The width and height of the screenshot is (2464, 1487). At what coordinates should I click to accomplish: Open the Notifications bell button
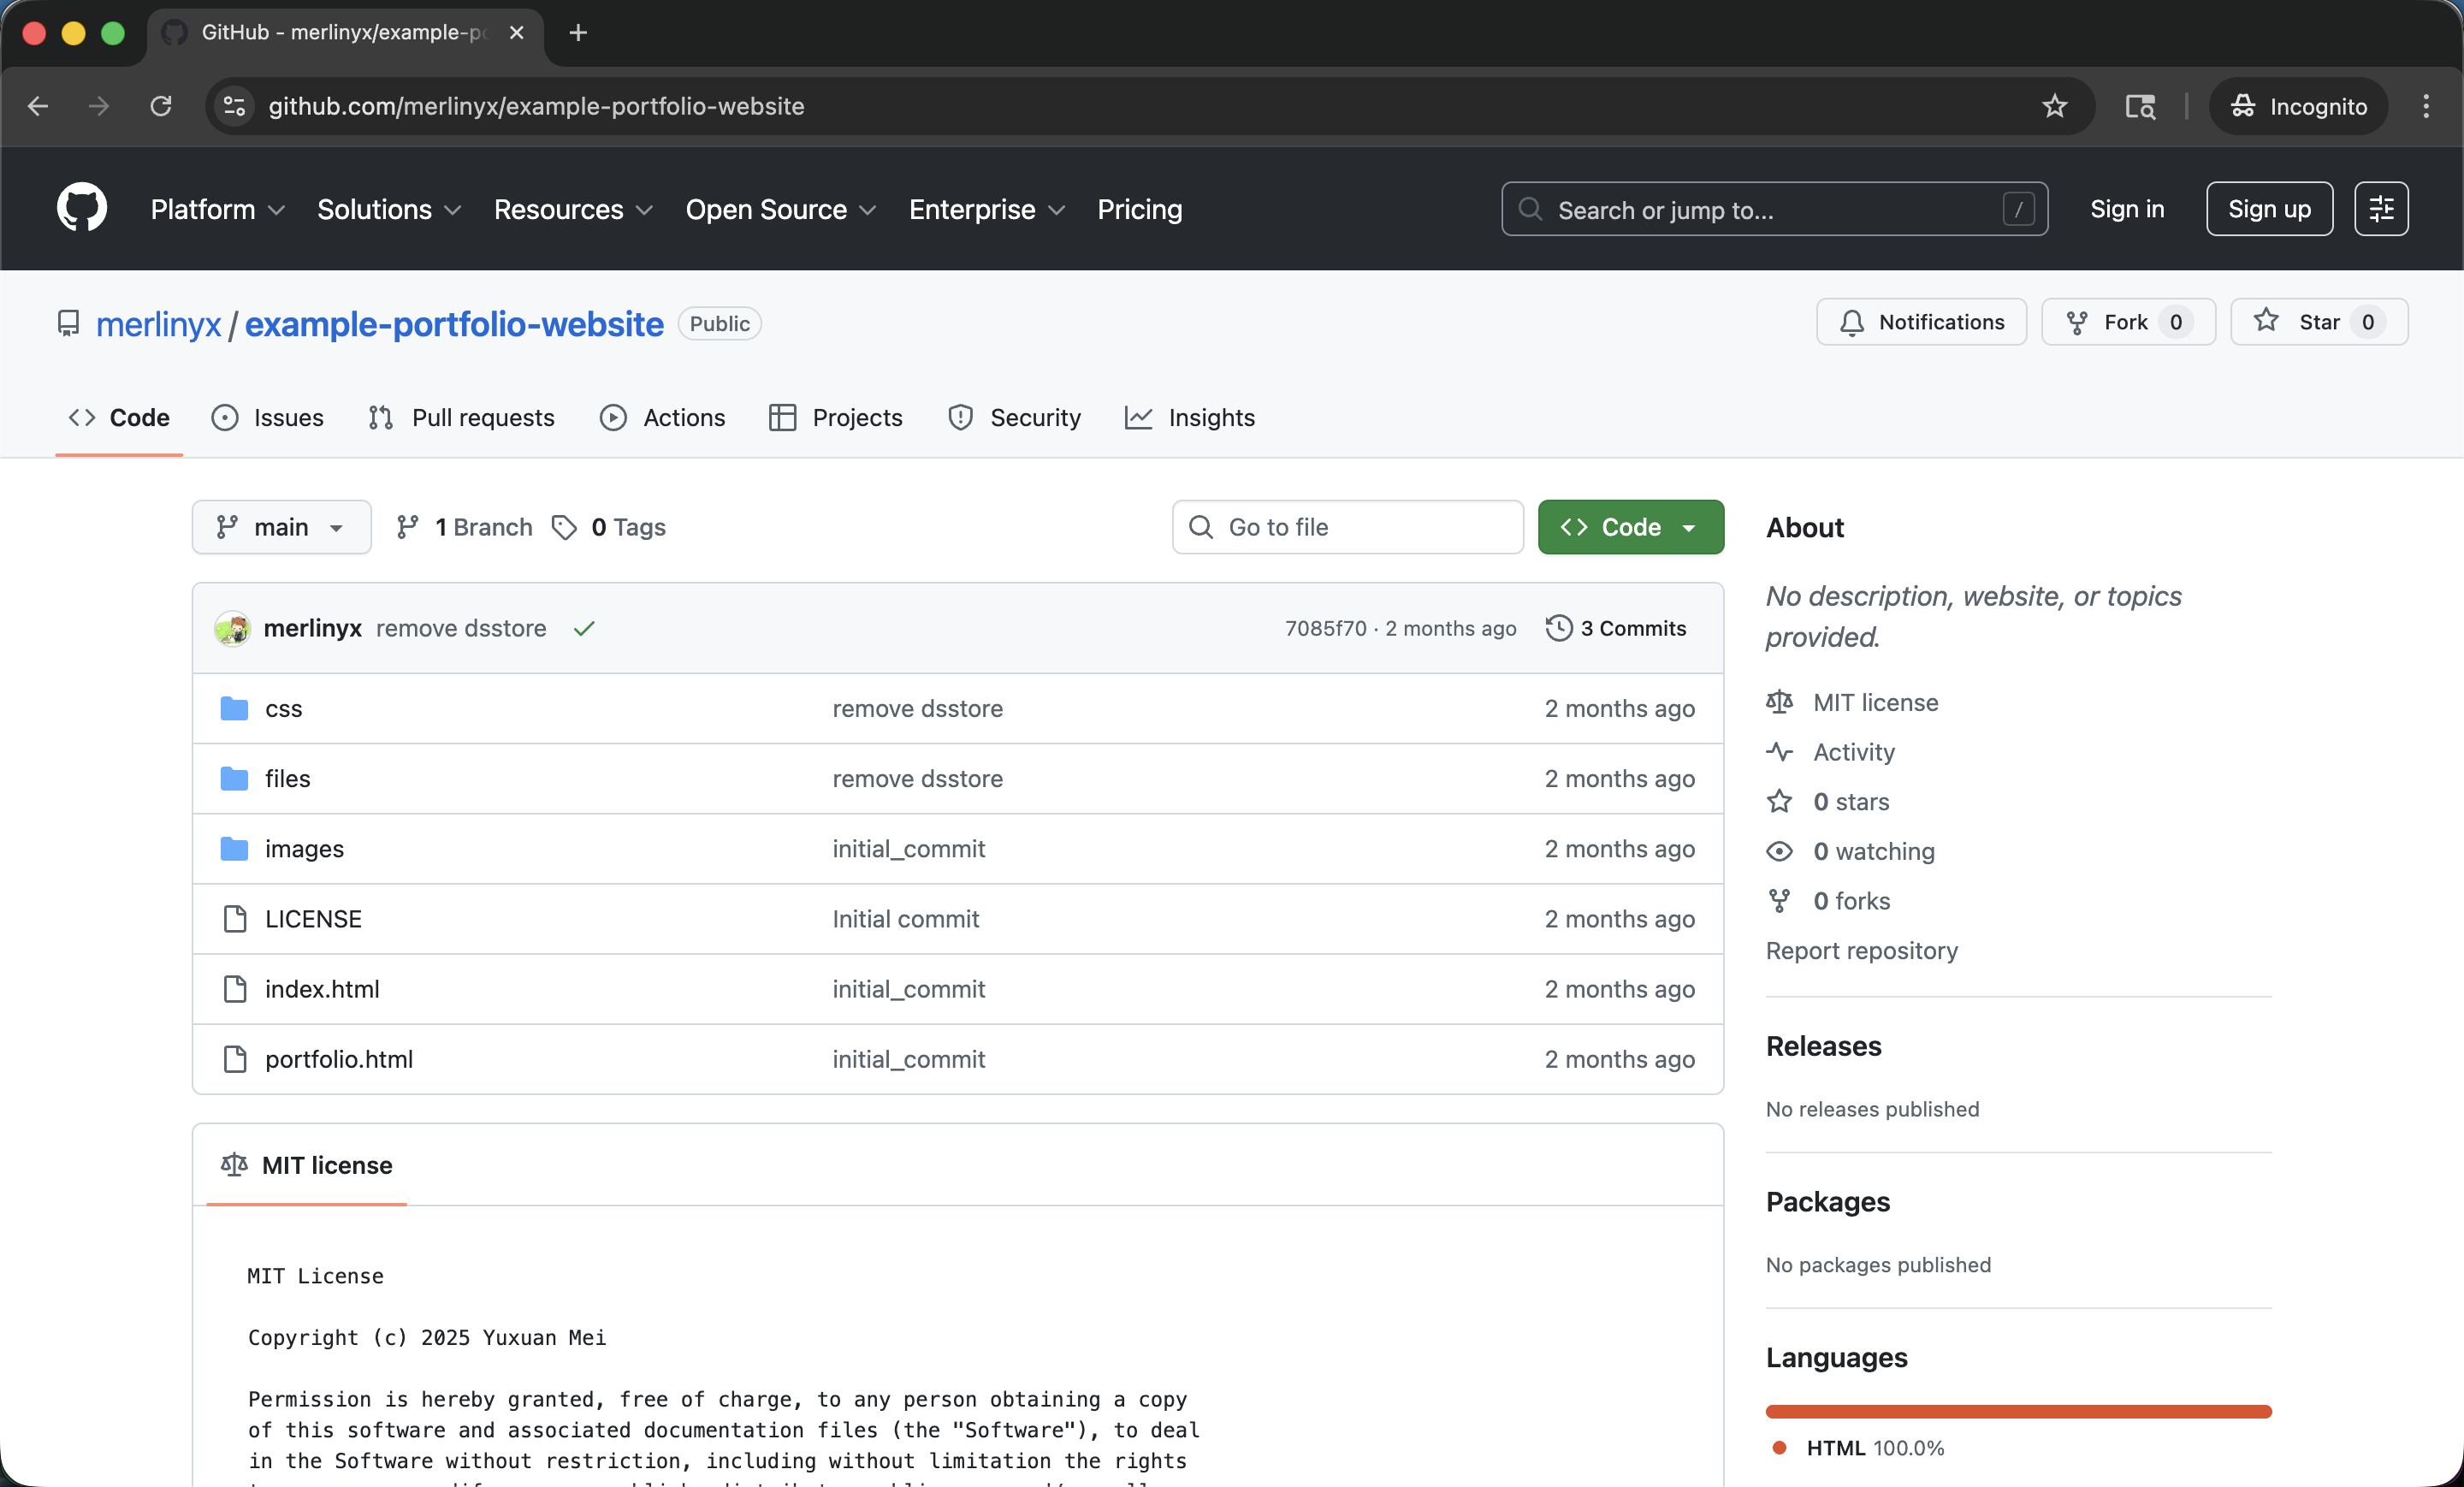tap(1921, 322)
